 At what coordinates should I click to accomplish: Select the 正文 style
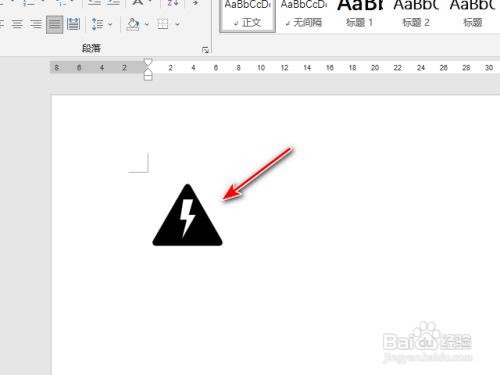248,15
